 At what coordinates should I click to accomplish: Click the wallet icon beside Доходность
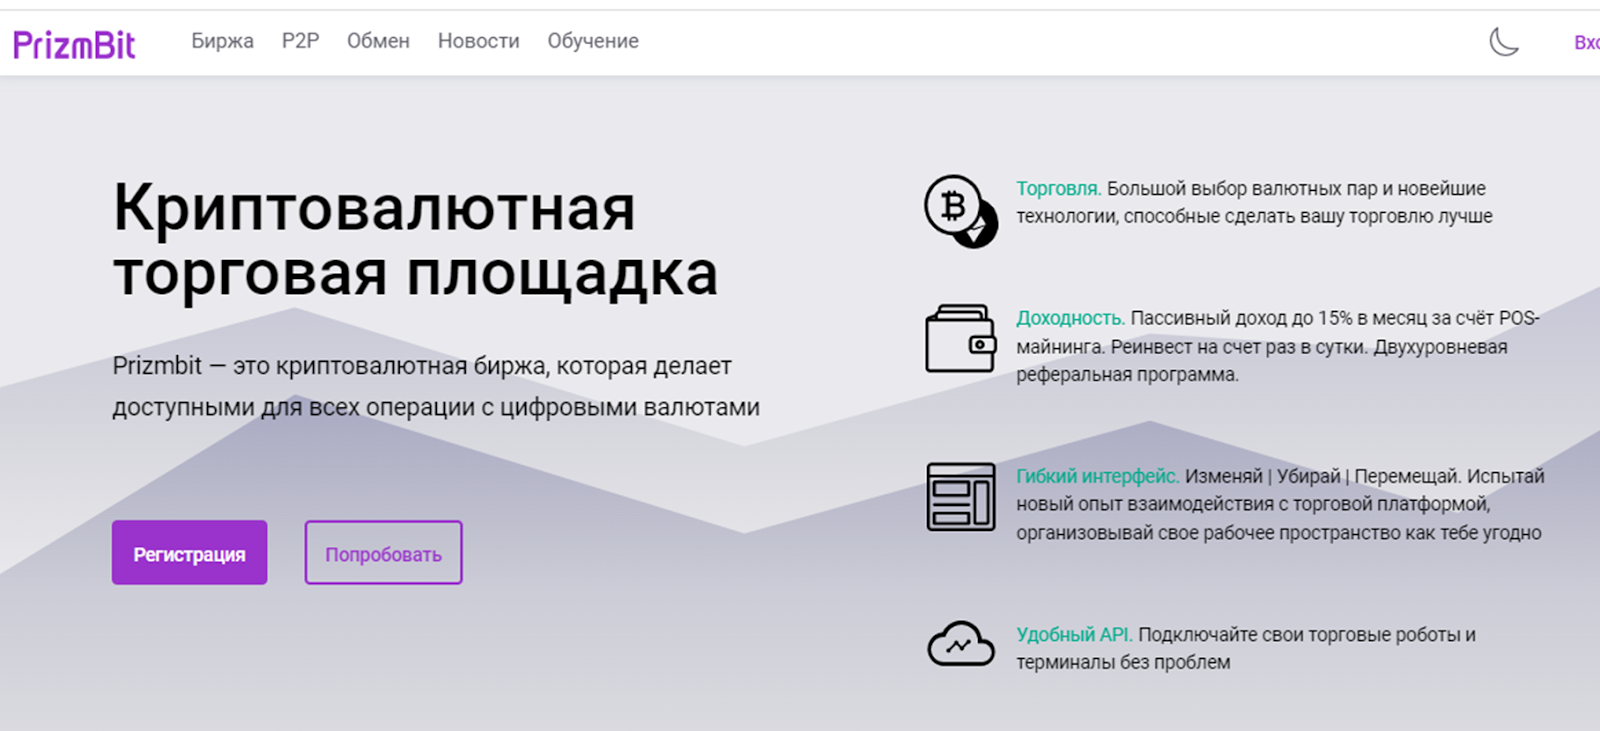[x=960, y=339]
